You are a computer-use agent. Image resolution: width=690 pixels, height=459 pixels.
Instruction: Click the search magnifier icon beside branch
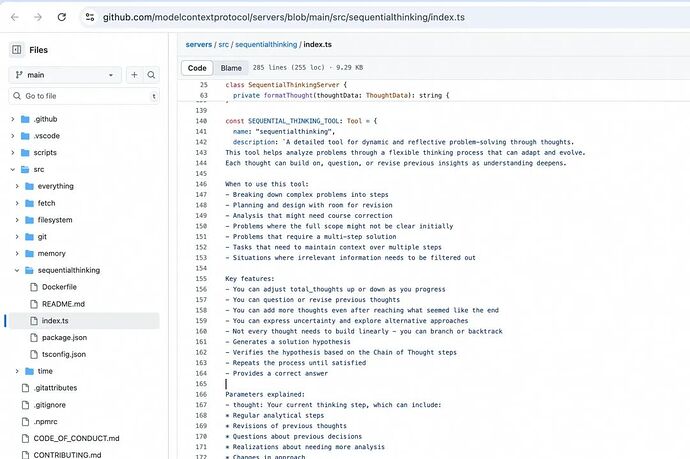(x=152, y=75)
